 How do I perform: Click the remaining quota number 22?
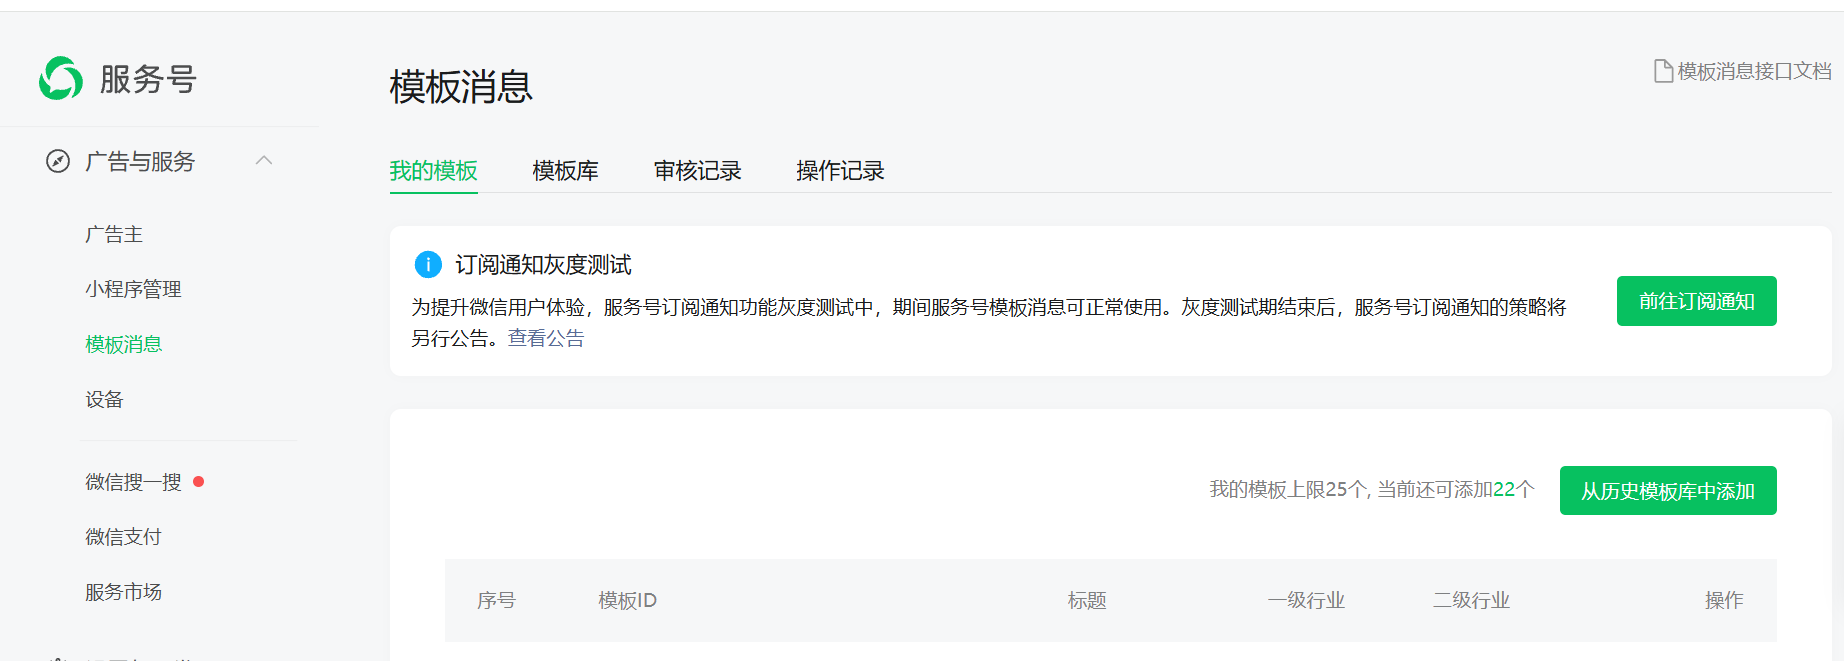[1504, 489]
